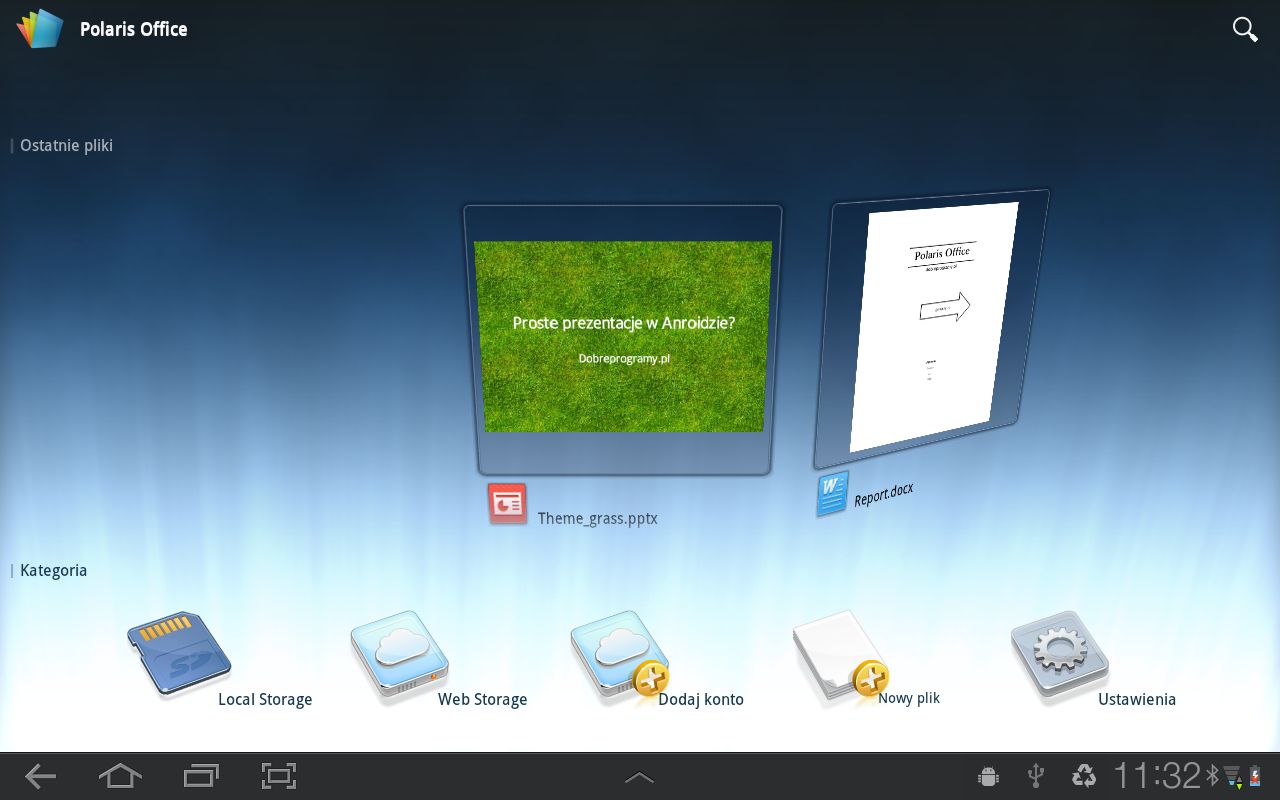This screenshot has width=1280, height=800.
Task: Go back with the Android back arrow
Action: click(41, 776)
